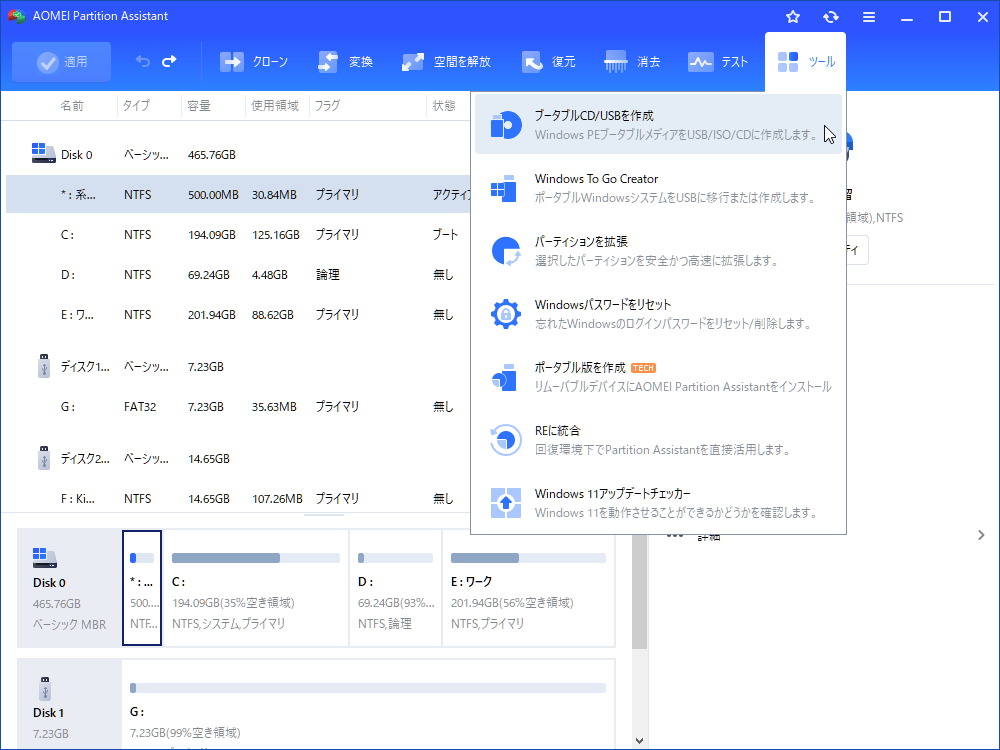Click the refresh icon in title bar
The height and width of the screenshot is (750, 1000).
click(831, 17)
